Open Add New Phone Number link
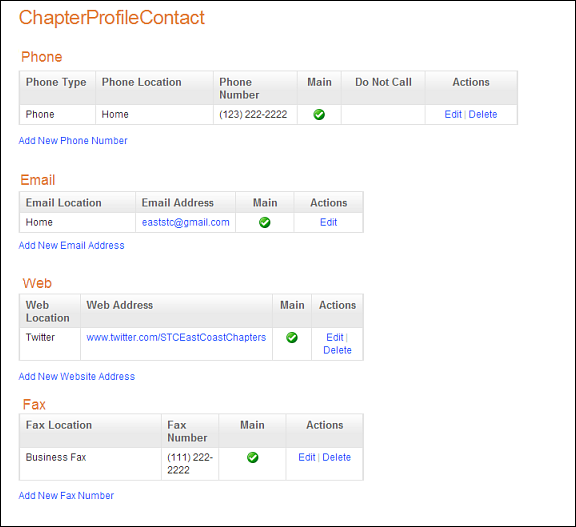Viewport: 576px width, 527px height. [x=73, y=141]
